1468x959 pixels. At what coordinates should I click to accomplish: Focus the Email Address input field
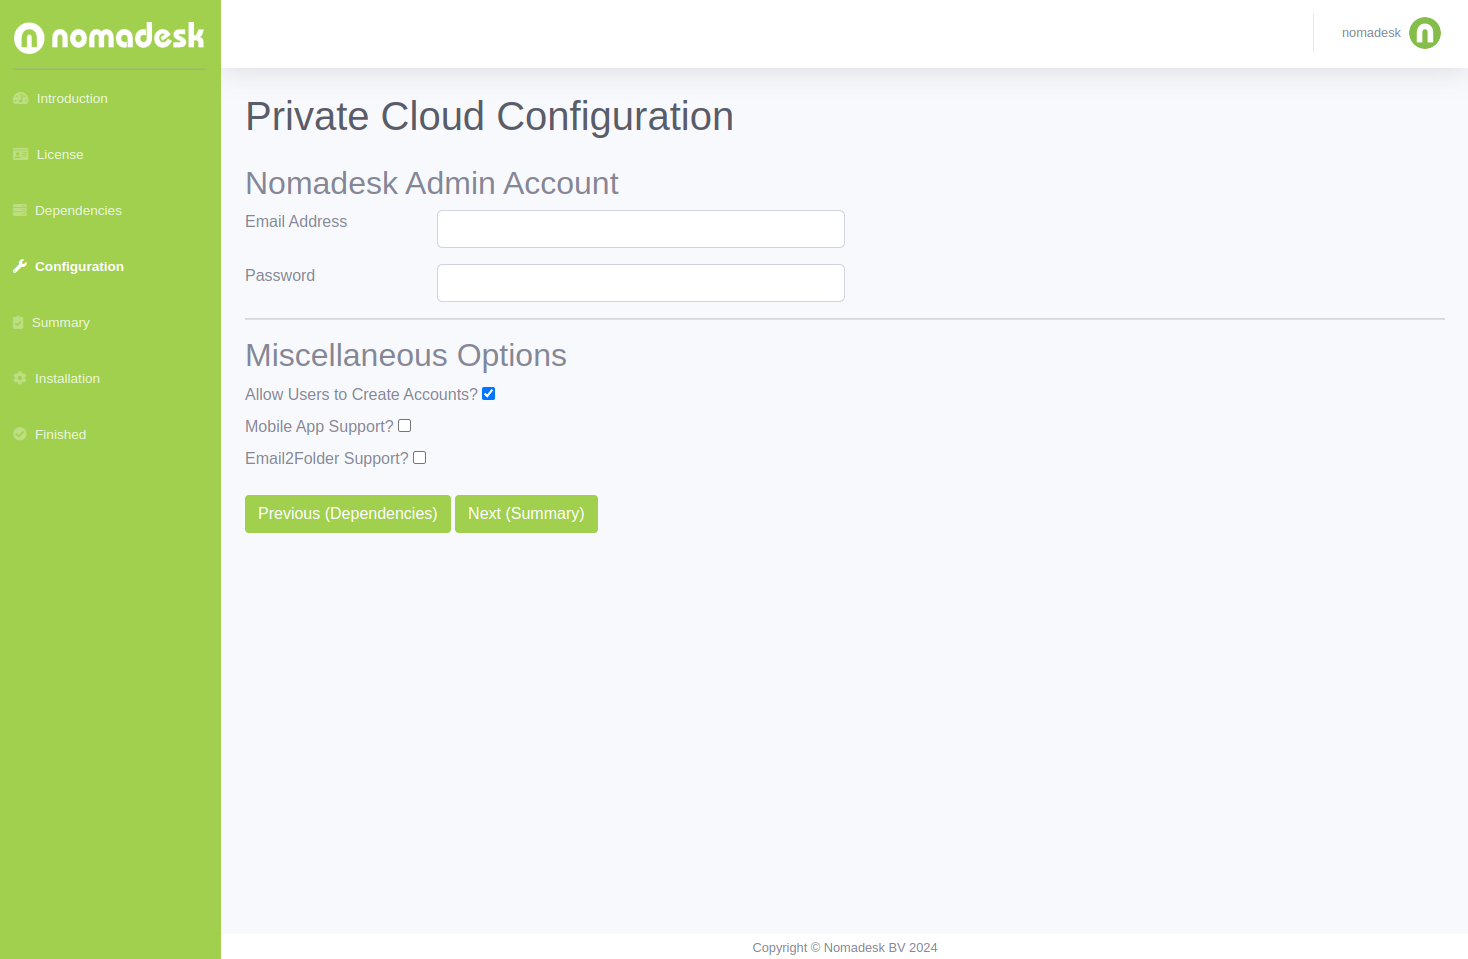pyautogui.click(x=641, y=229)
